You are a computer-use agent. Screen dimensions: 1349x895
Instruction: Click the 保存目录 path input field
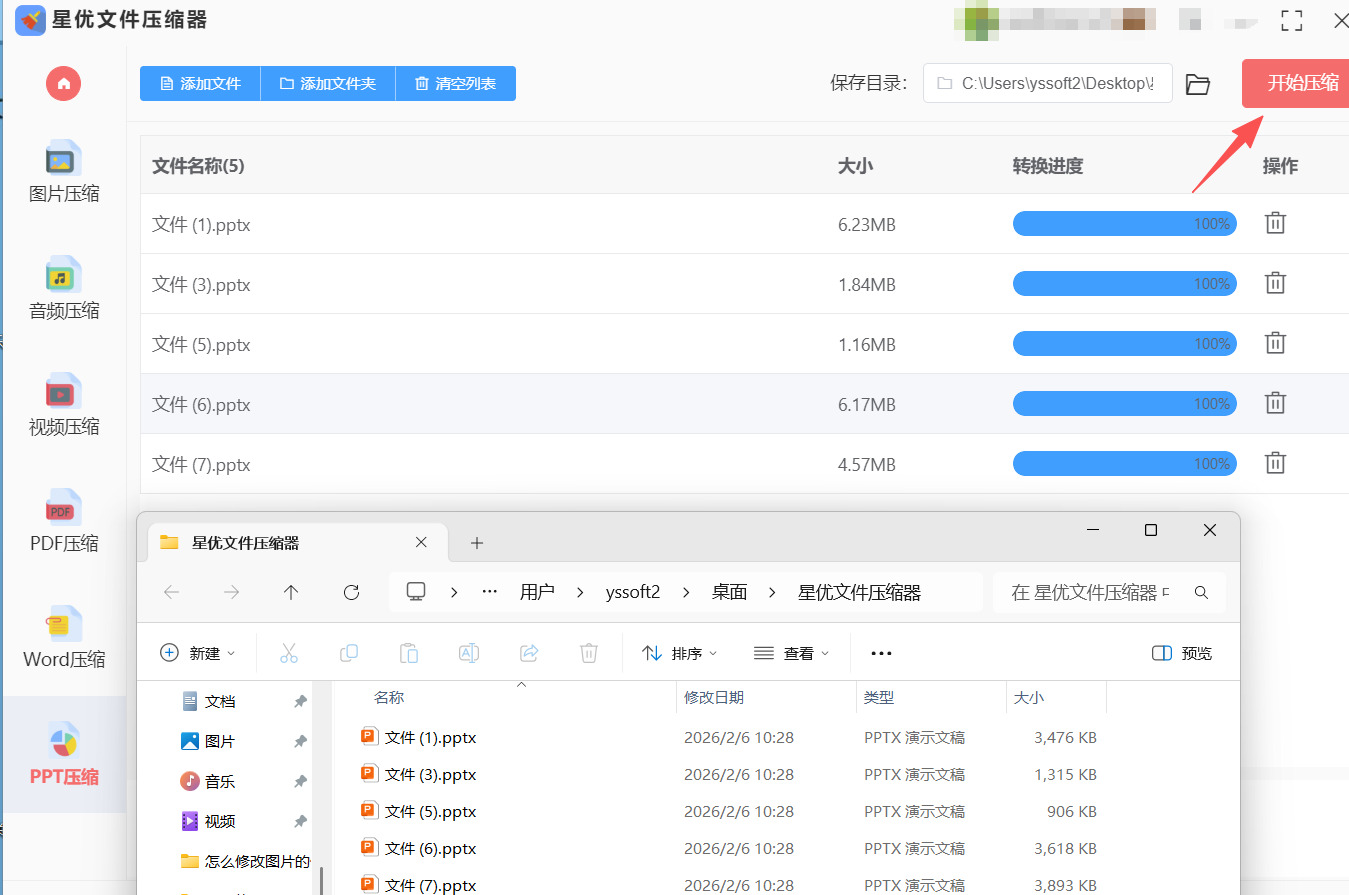click(1047, 84)
